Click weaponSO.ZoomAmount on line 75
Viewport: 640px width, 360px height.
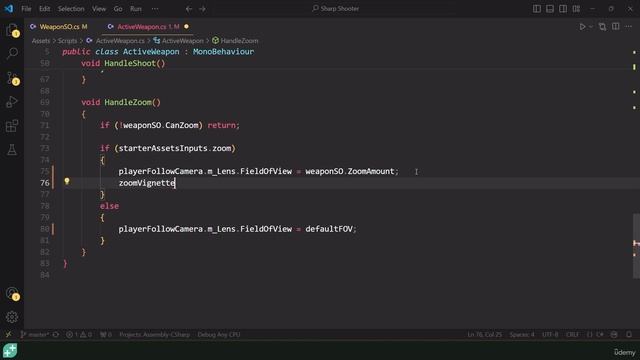350,171
